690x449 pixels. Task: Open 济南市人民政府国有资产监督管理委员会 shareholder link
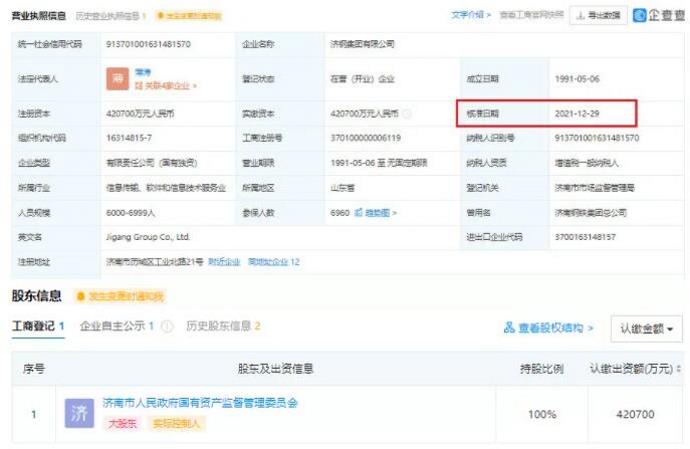click(200, 403)
